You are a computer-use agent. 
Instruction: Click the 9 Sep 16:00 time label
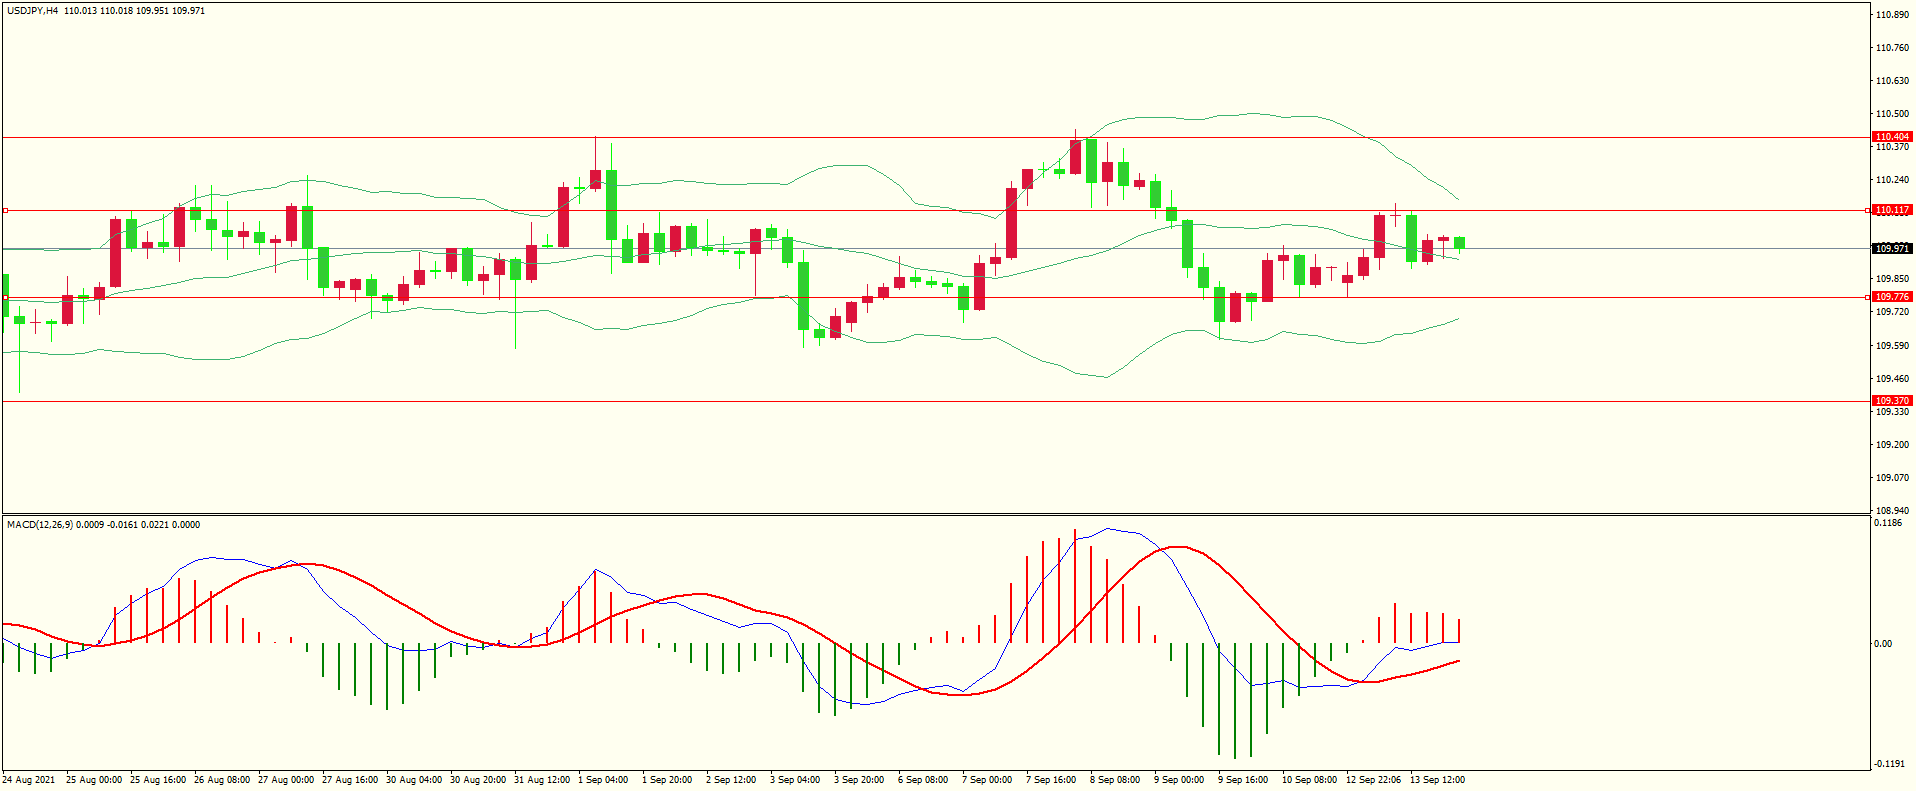(1243, 780)
